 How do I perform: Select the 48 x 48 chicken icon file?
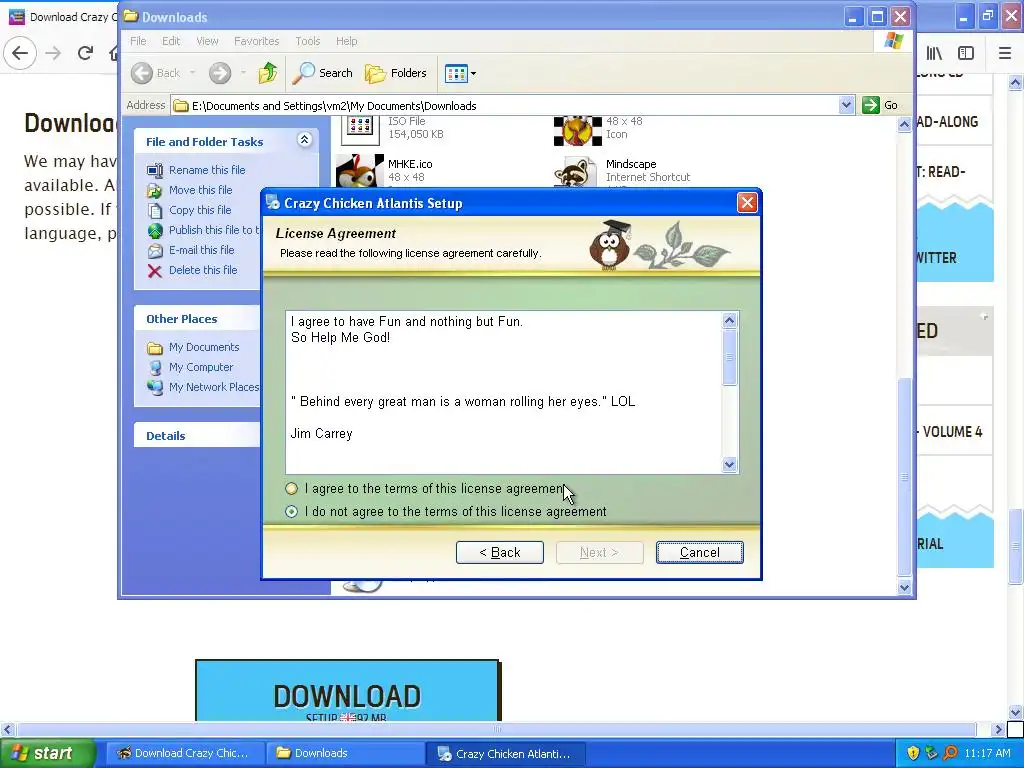pyautogui.click(x=577, y=131)
